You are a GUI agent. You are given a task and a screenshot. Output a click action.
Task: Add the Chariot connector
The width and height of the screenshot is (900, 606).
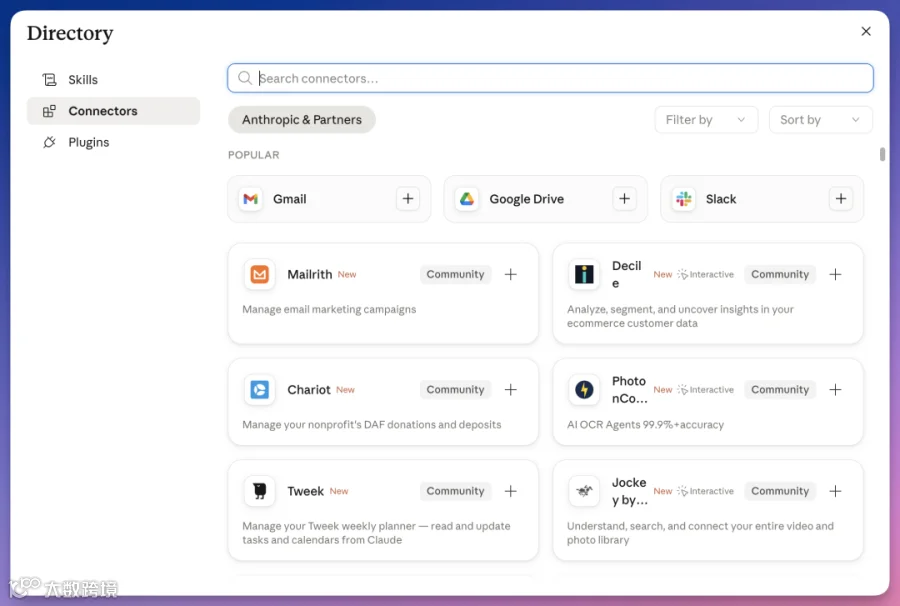511,390
